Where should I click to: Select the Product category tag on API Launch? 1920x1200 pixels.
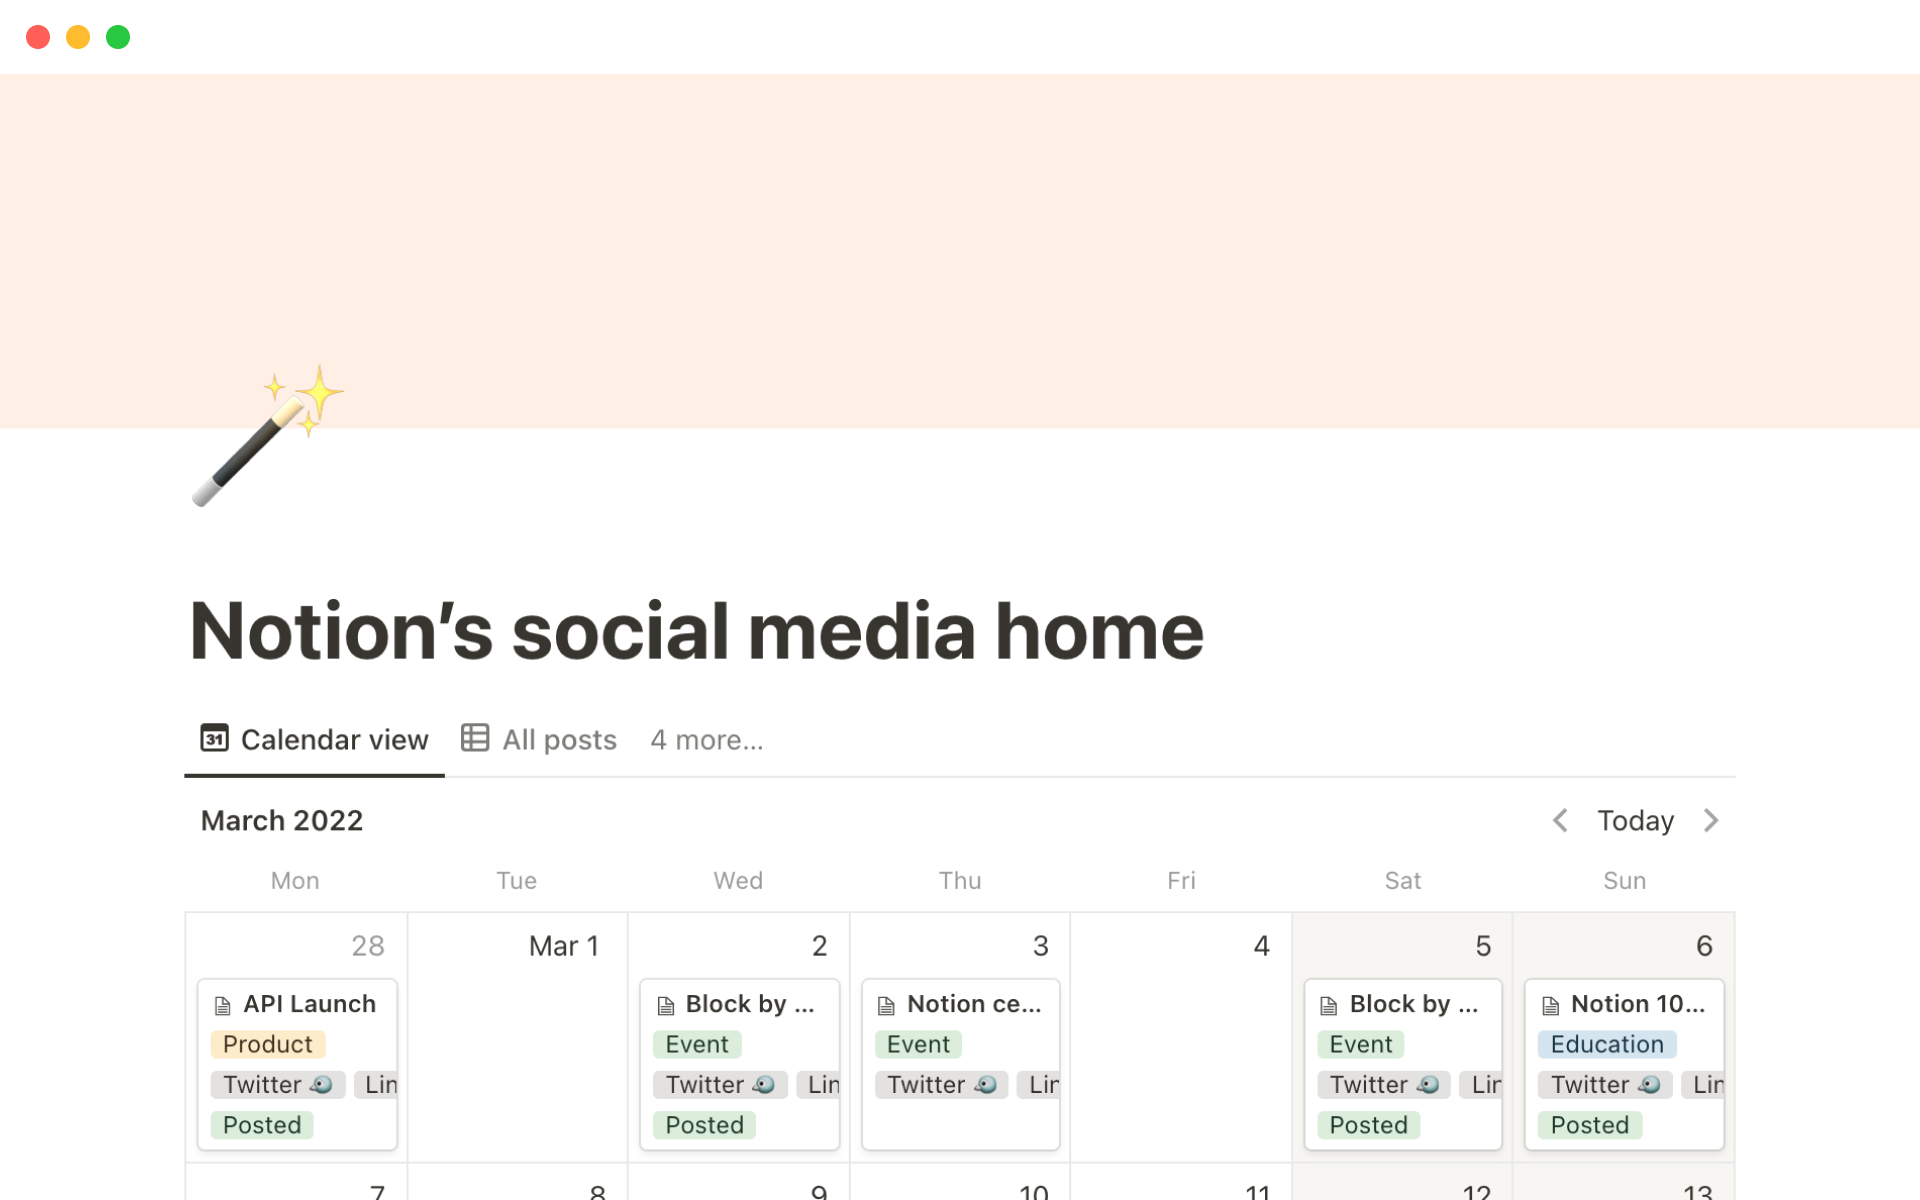pyautogui.click(x=267, y=1044)
